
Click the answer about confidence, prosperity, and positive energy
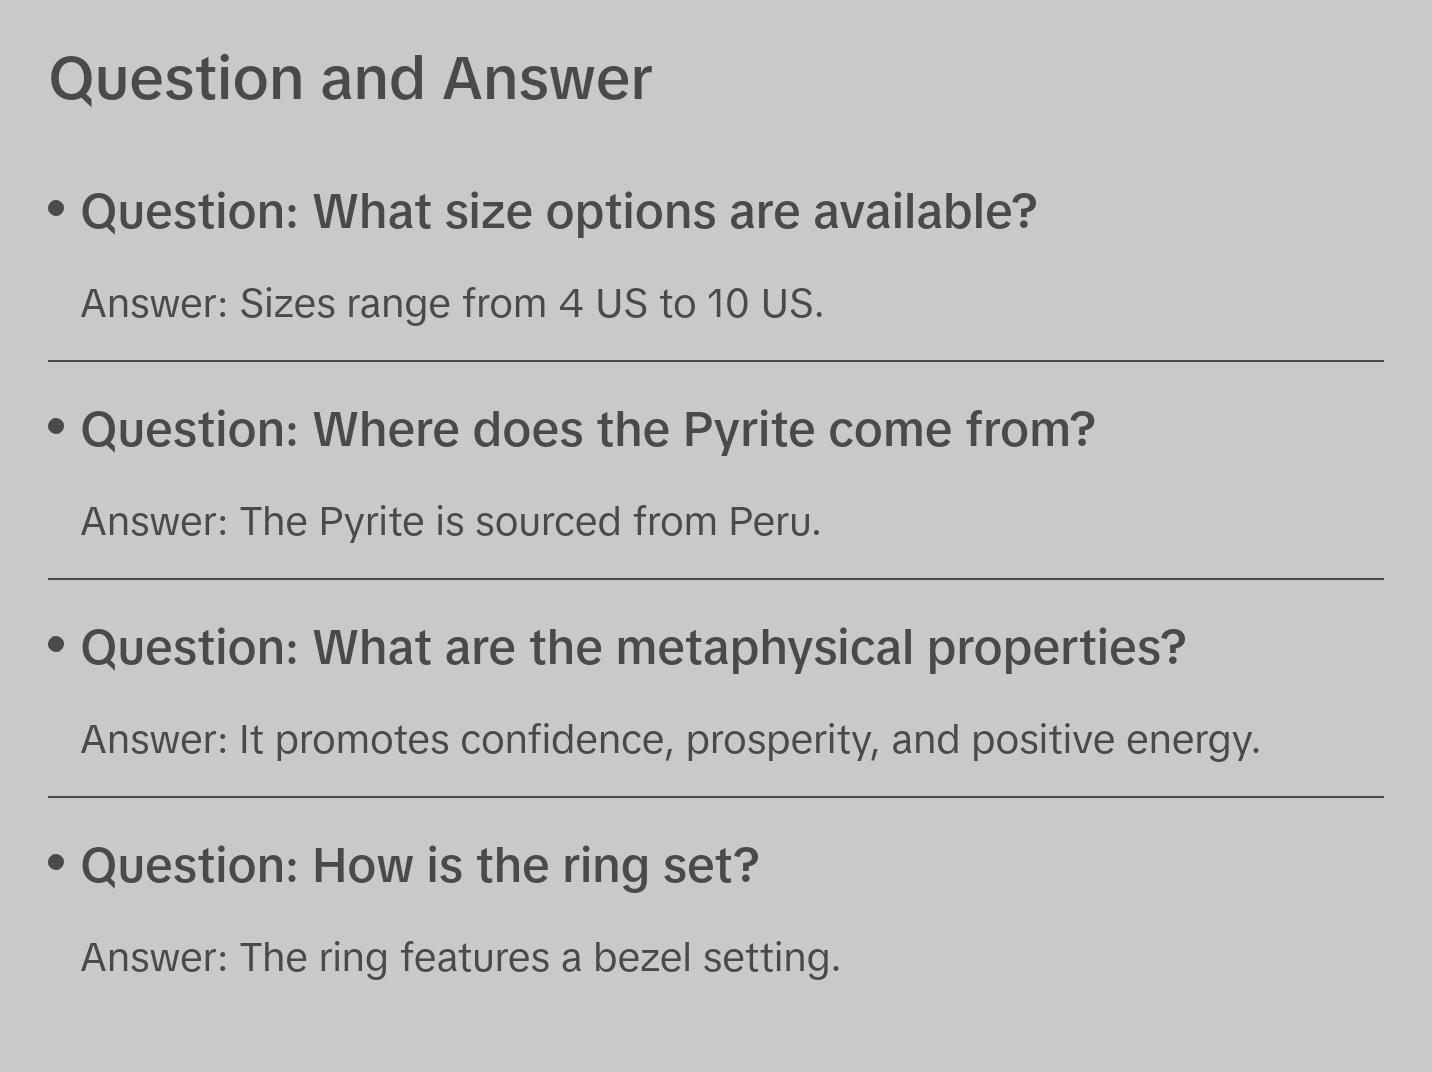pos(670,740)
